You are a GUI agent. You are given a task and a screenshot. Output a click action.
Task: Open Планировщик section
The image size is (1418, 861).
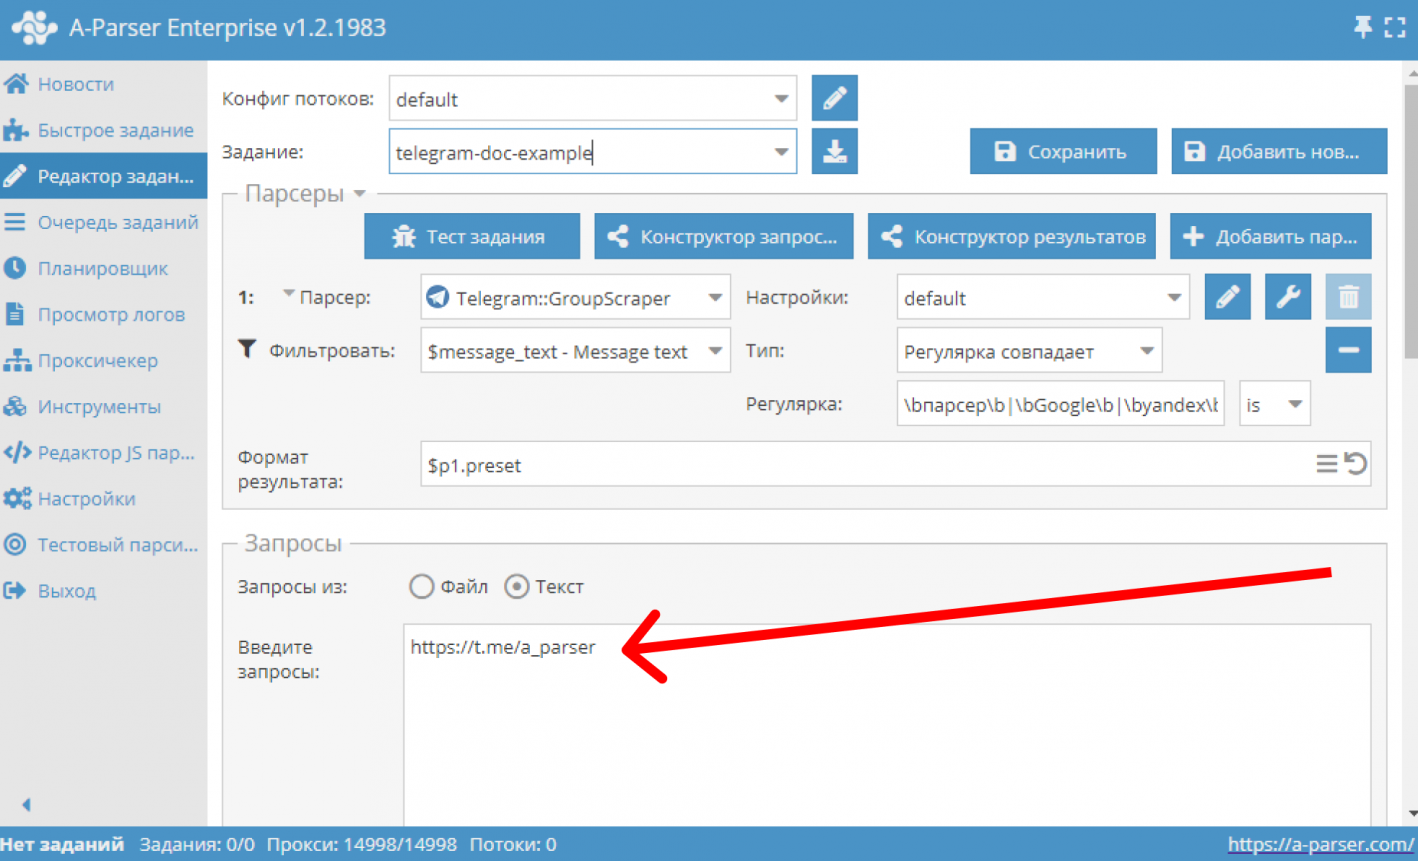pos(103,268)
